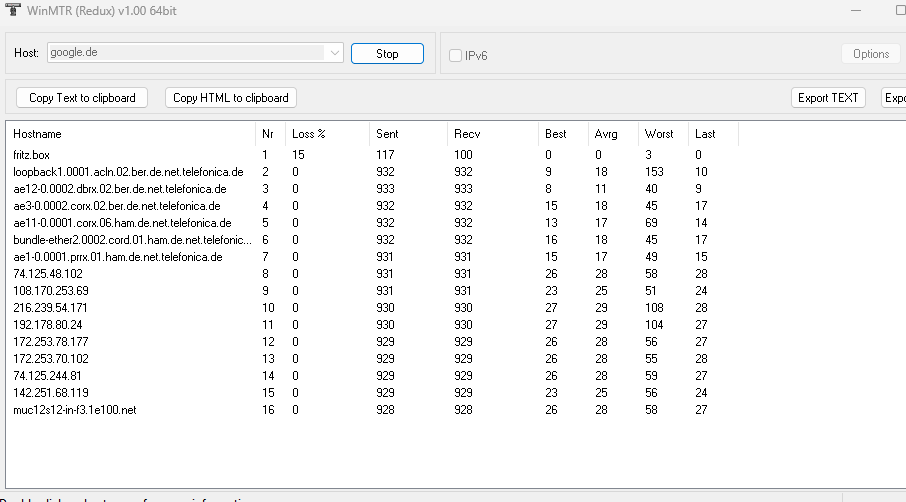Click the Recv column header
This screenshot has width=906, height=502.
(492, 134)
